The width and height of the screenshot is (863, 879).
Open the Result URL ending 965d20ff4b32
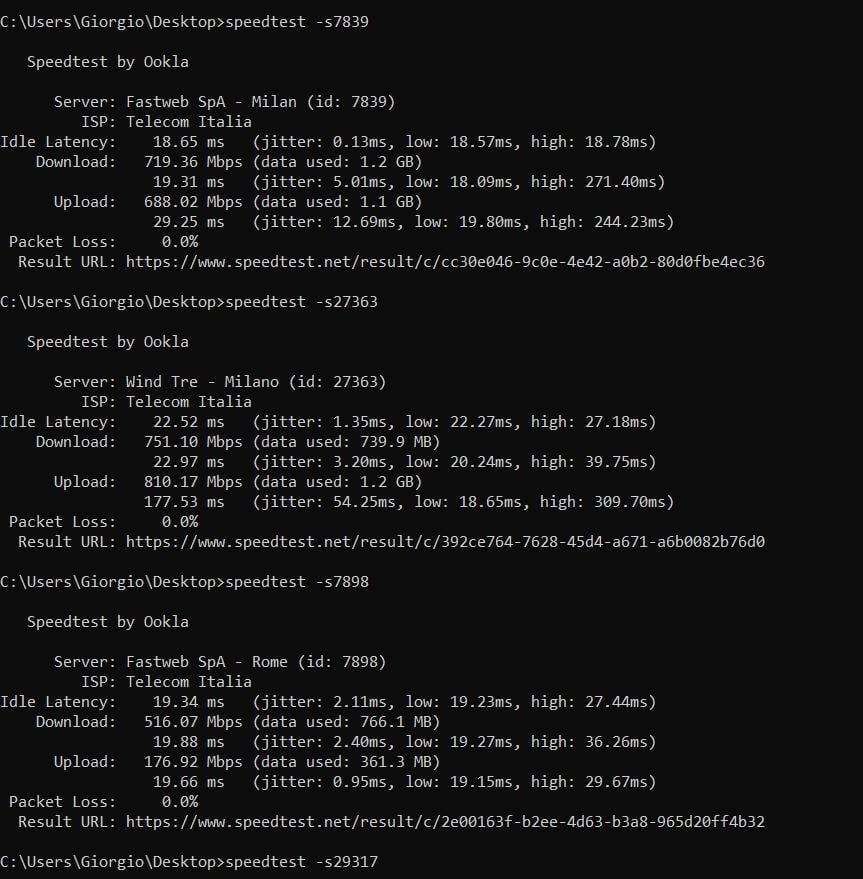point(445,822)
